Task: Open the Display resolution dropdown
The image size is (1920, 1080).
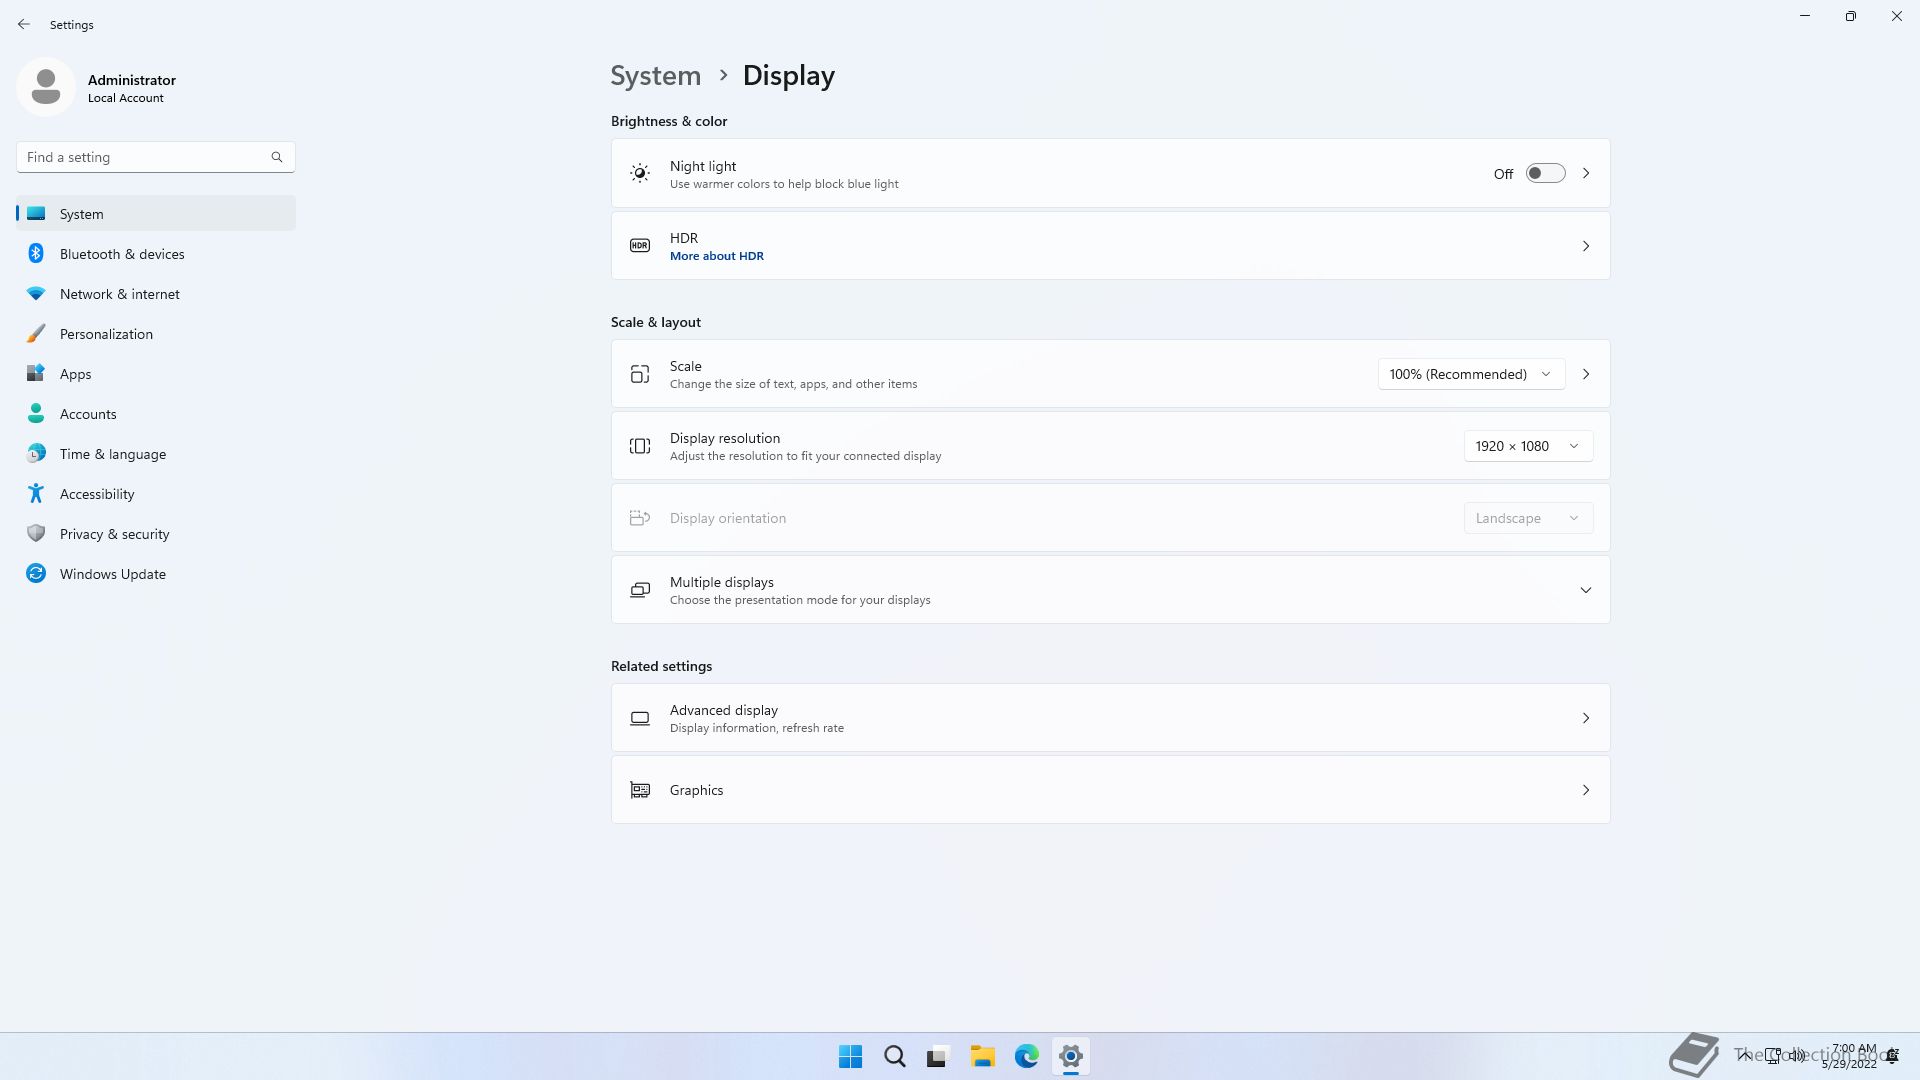Action: [1527, 446]
